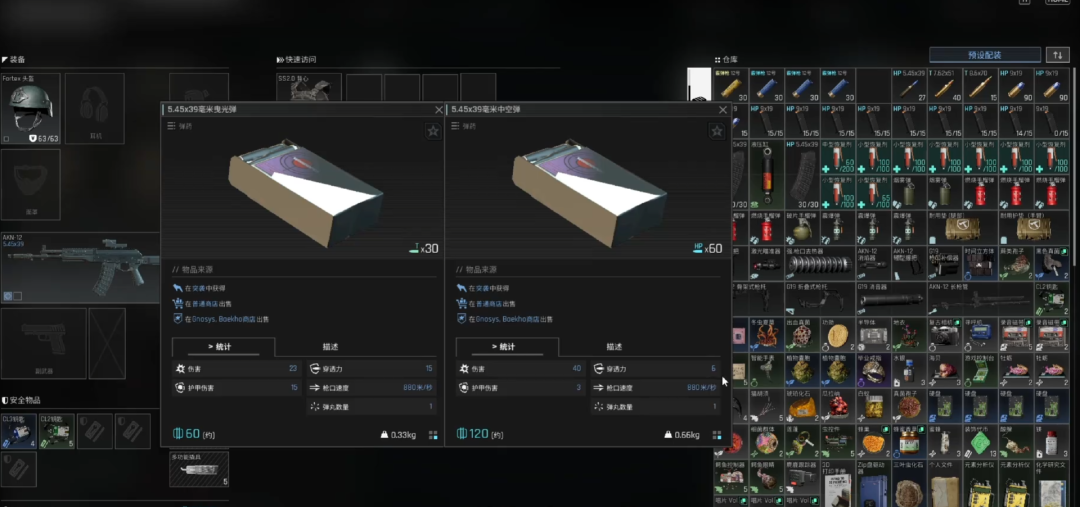Open the 统计 tab in the tracer ammo window
This screenshot has width=1080, height=507.
(223, 347)
